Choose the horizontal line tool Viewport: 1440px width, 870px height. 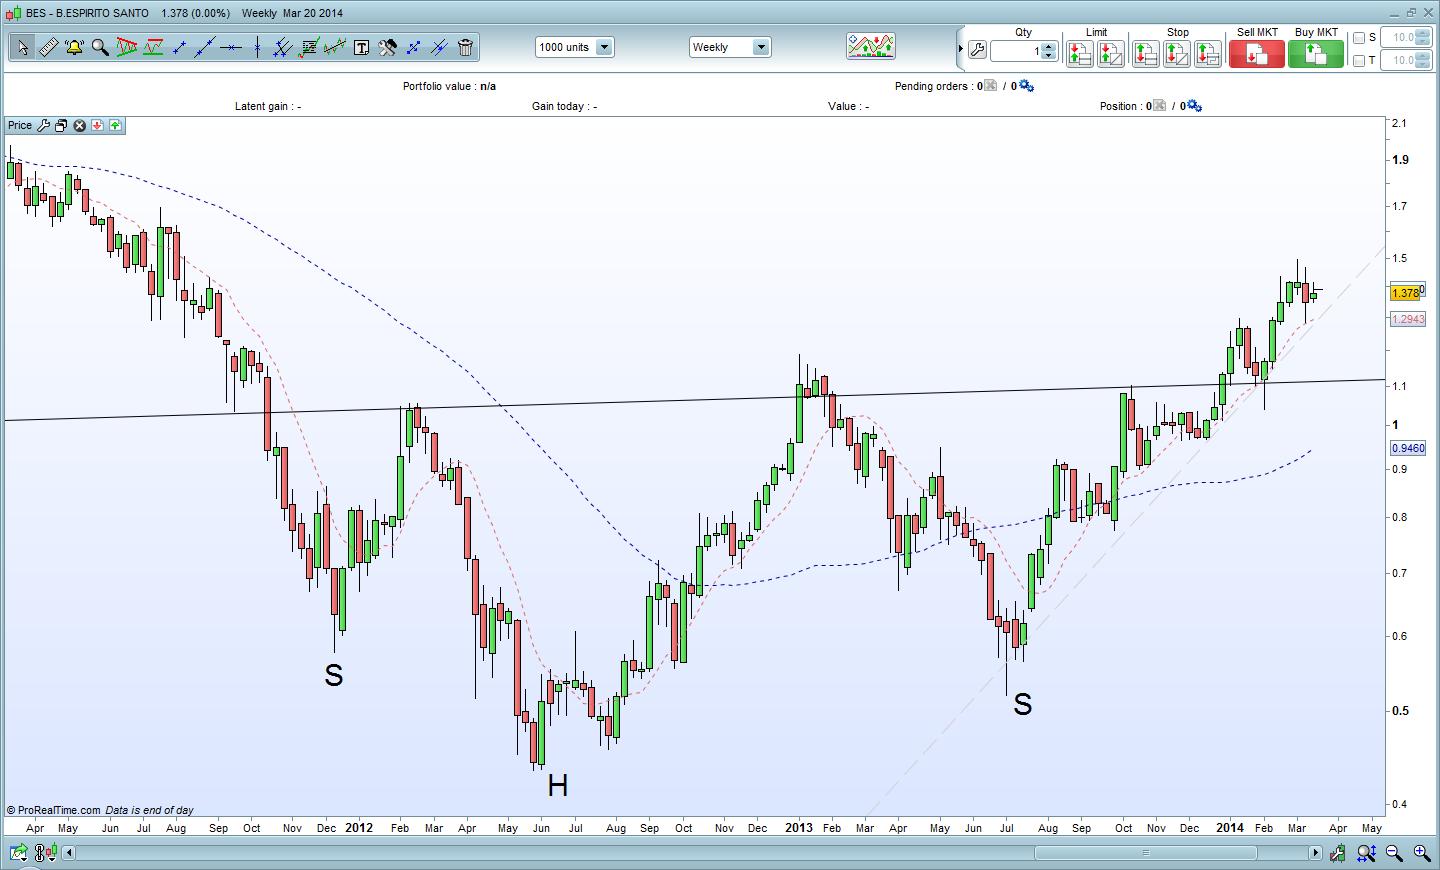pos(231,47)
